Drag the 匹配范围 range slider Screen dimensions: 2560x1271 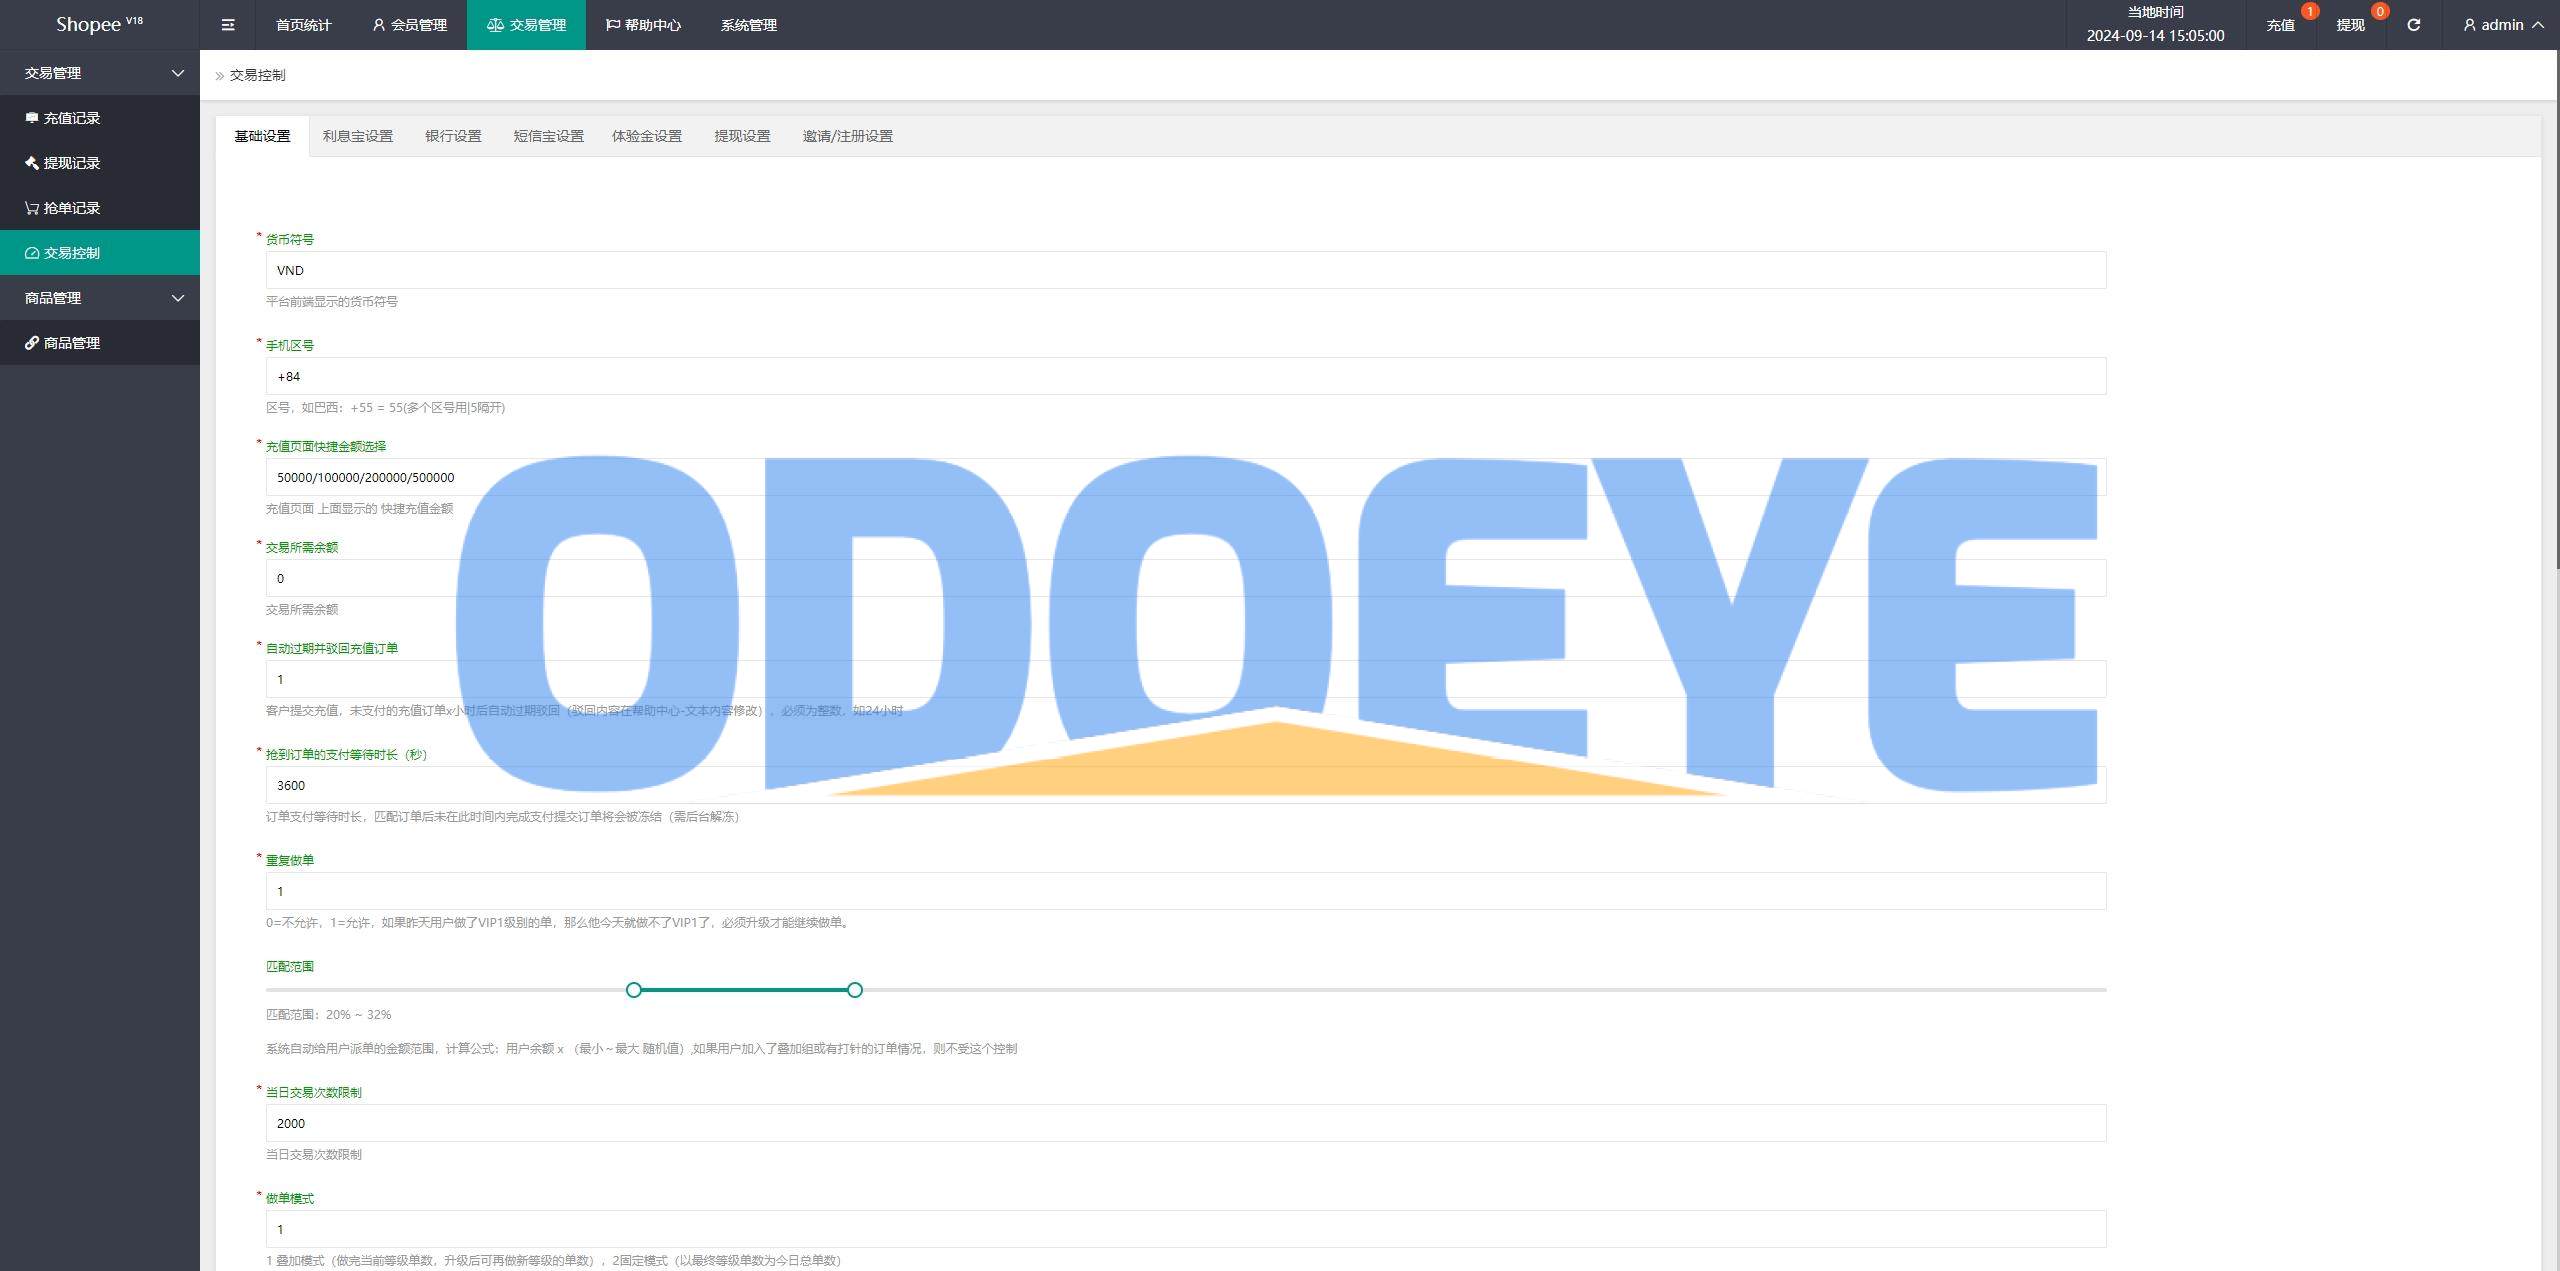pyautogui.click(x=633, y=988)
